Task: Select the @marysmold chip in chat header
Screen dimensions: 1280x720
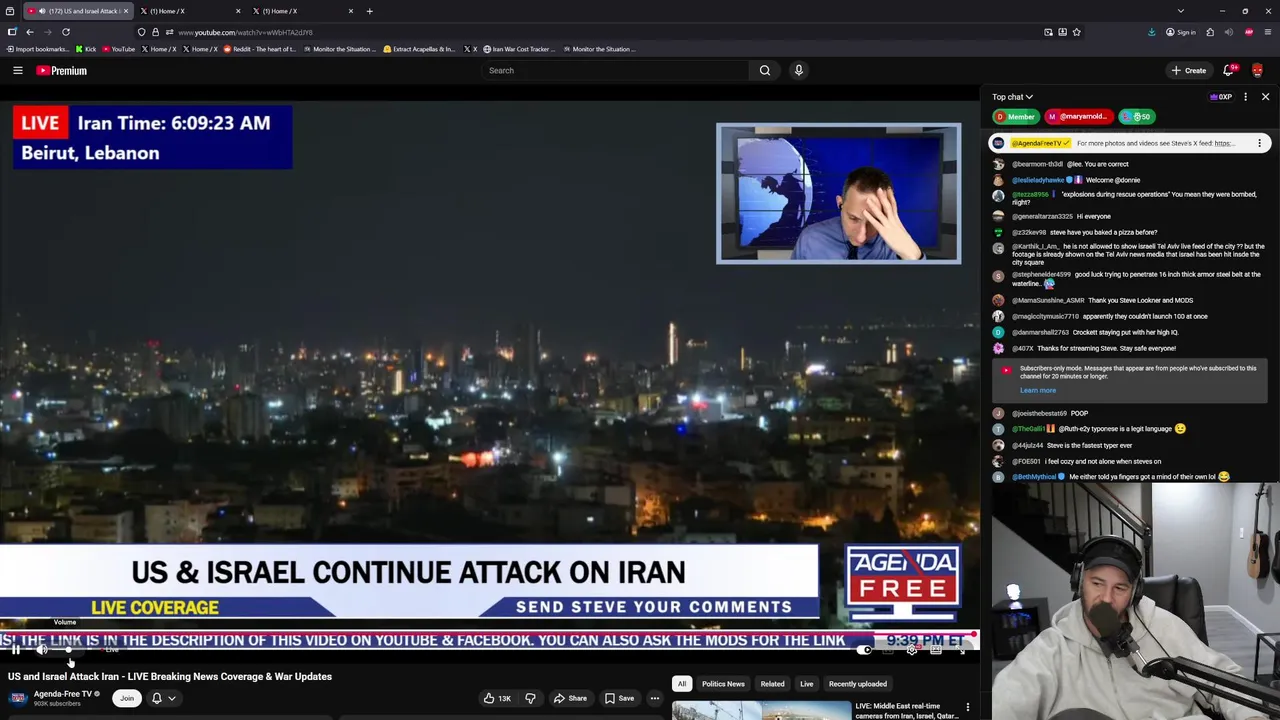Action: (x=1079, y=117)
